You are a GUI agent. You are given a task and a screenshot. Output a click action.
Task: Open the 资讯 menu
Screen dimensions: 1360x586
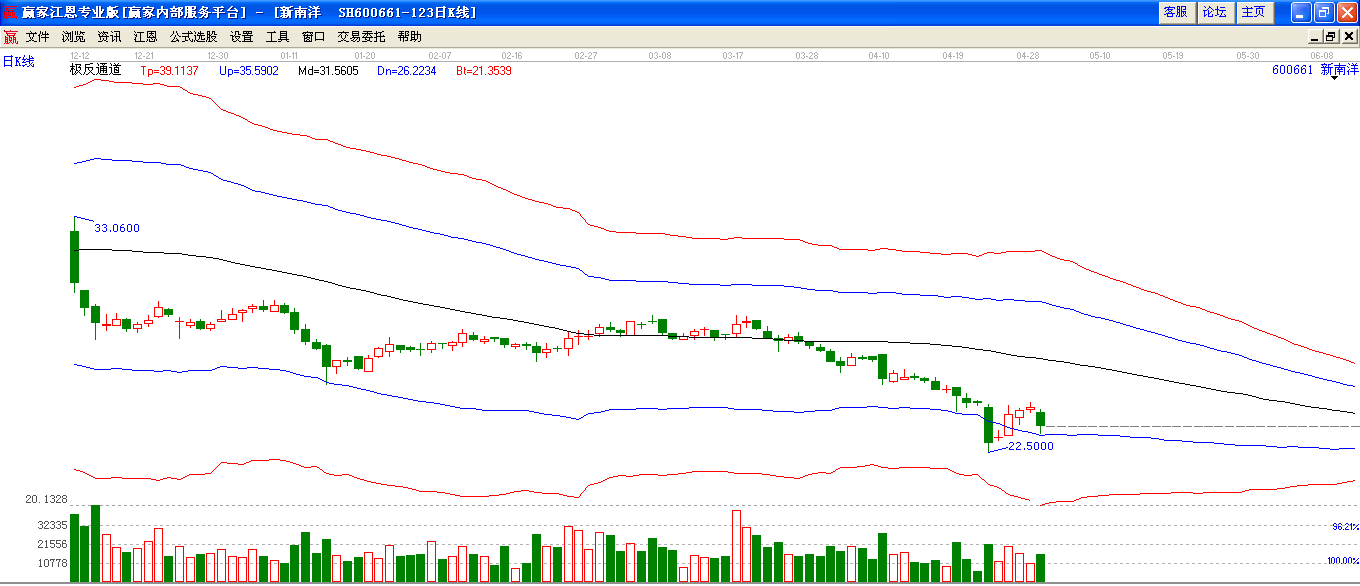click(110, 36)
